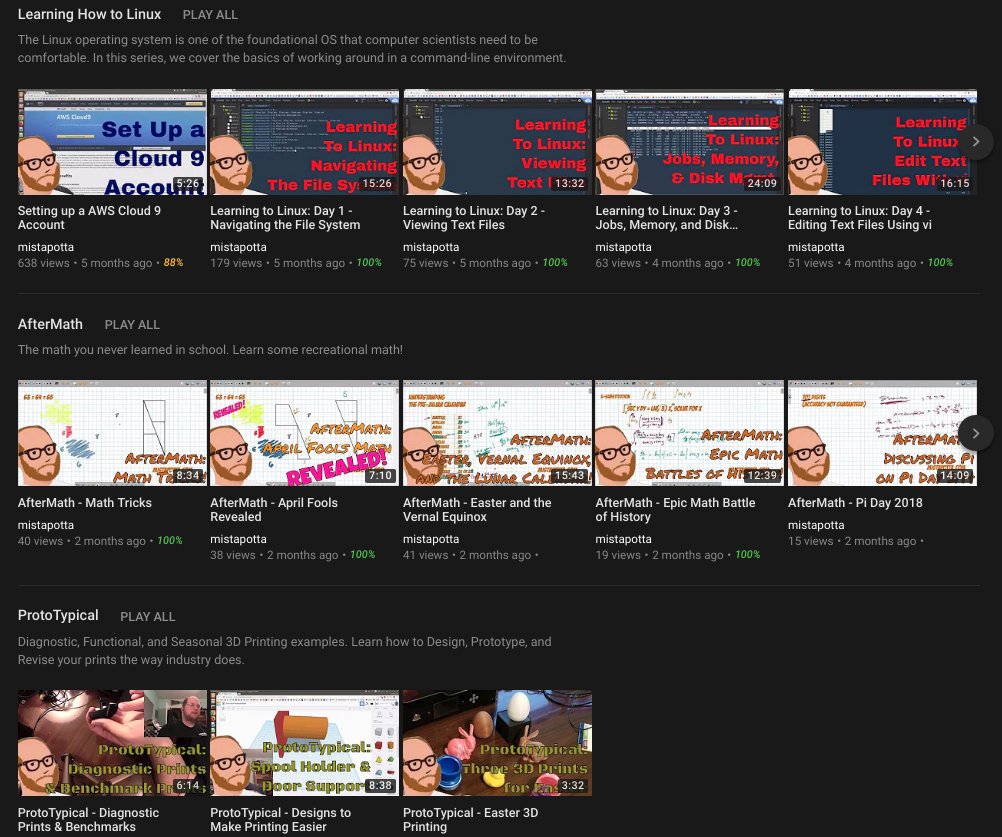Viewport: 1002px width, 837px height.
Task: Click title ProtoTypical - Designs to Make Printing Easier
Action: pyautogui.click(x=281, y=820)
